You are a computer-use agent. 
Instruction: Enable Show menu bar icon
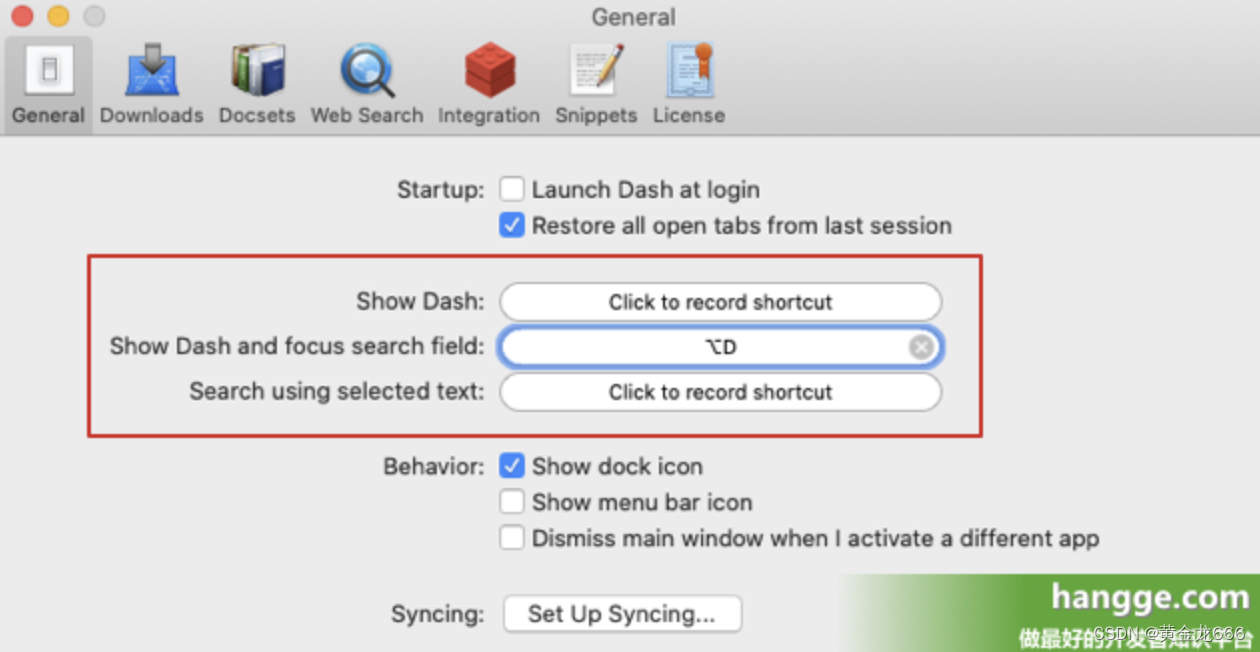click(x=511, y=501)
